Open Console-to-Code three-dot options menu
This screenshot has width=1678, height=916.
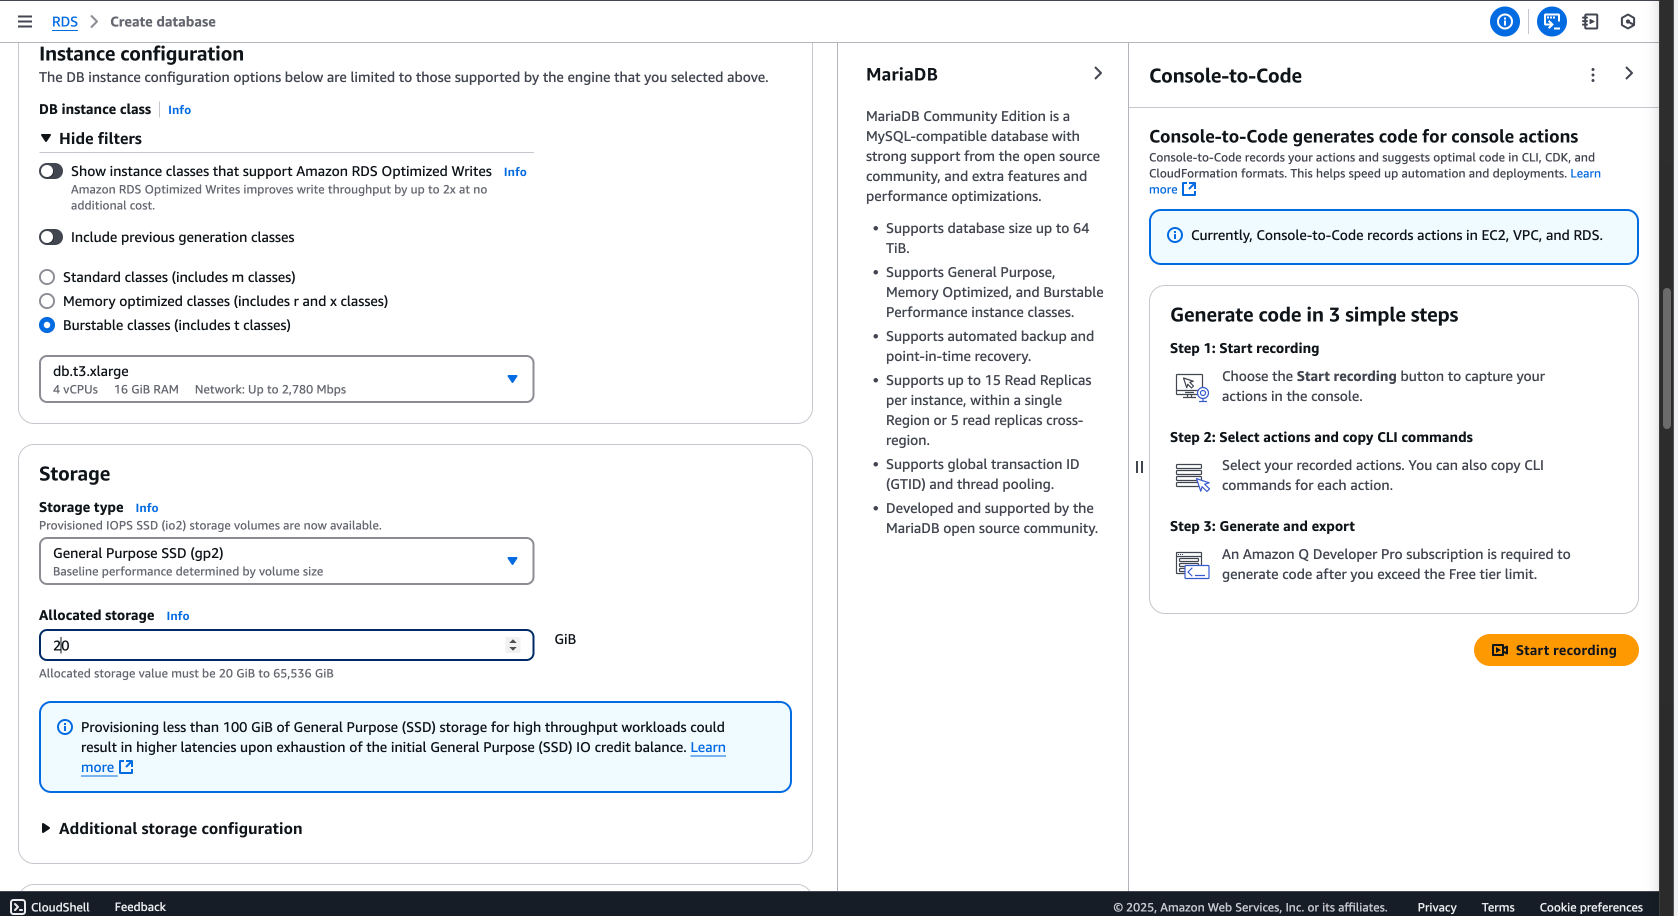(x=1593, y=75)
